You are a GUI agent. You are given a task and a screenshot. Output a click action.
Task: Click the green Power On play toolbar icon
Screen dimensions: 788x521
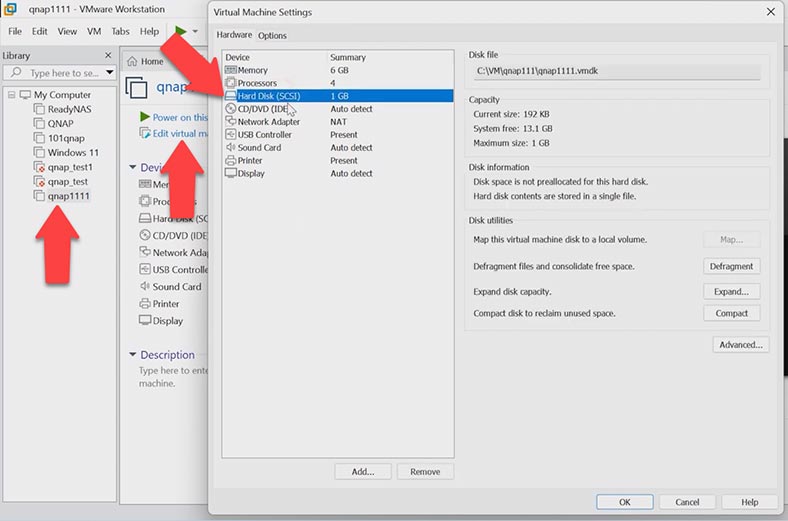coord(180,31)
